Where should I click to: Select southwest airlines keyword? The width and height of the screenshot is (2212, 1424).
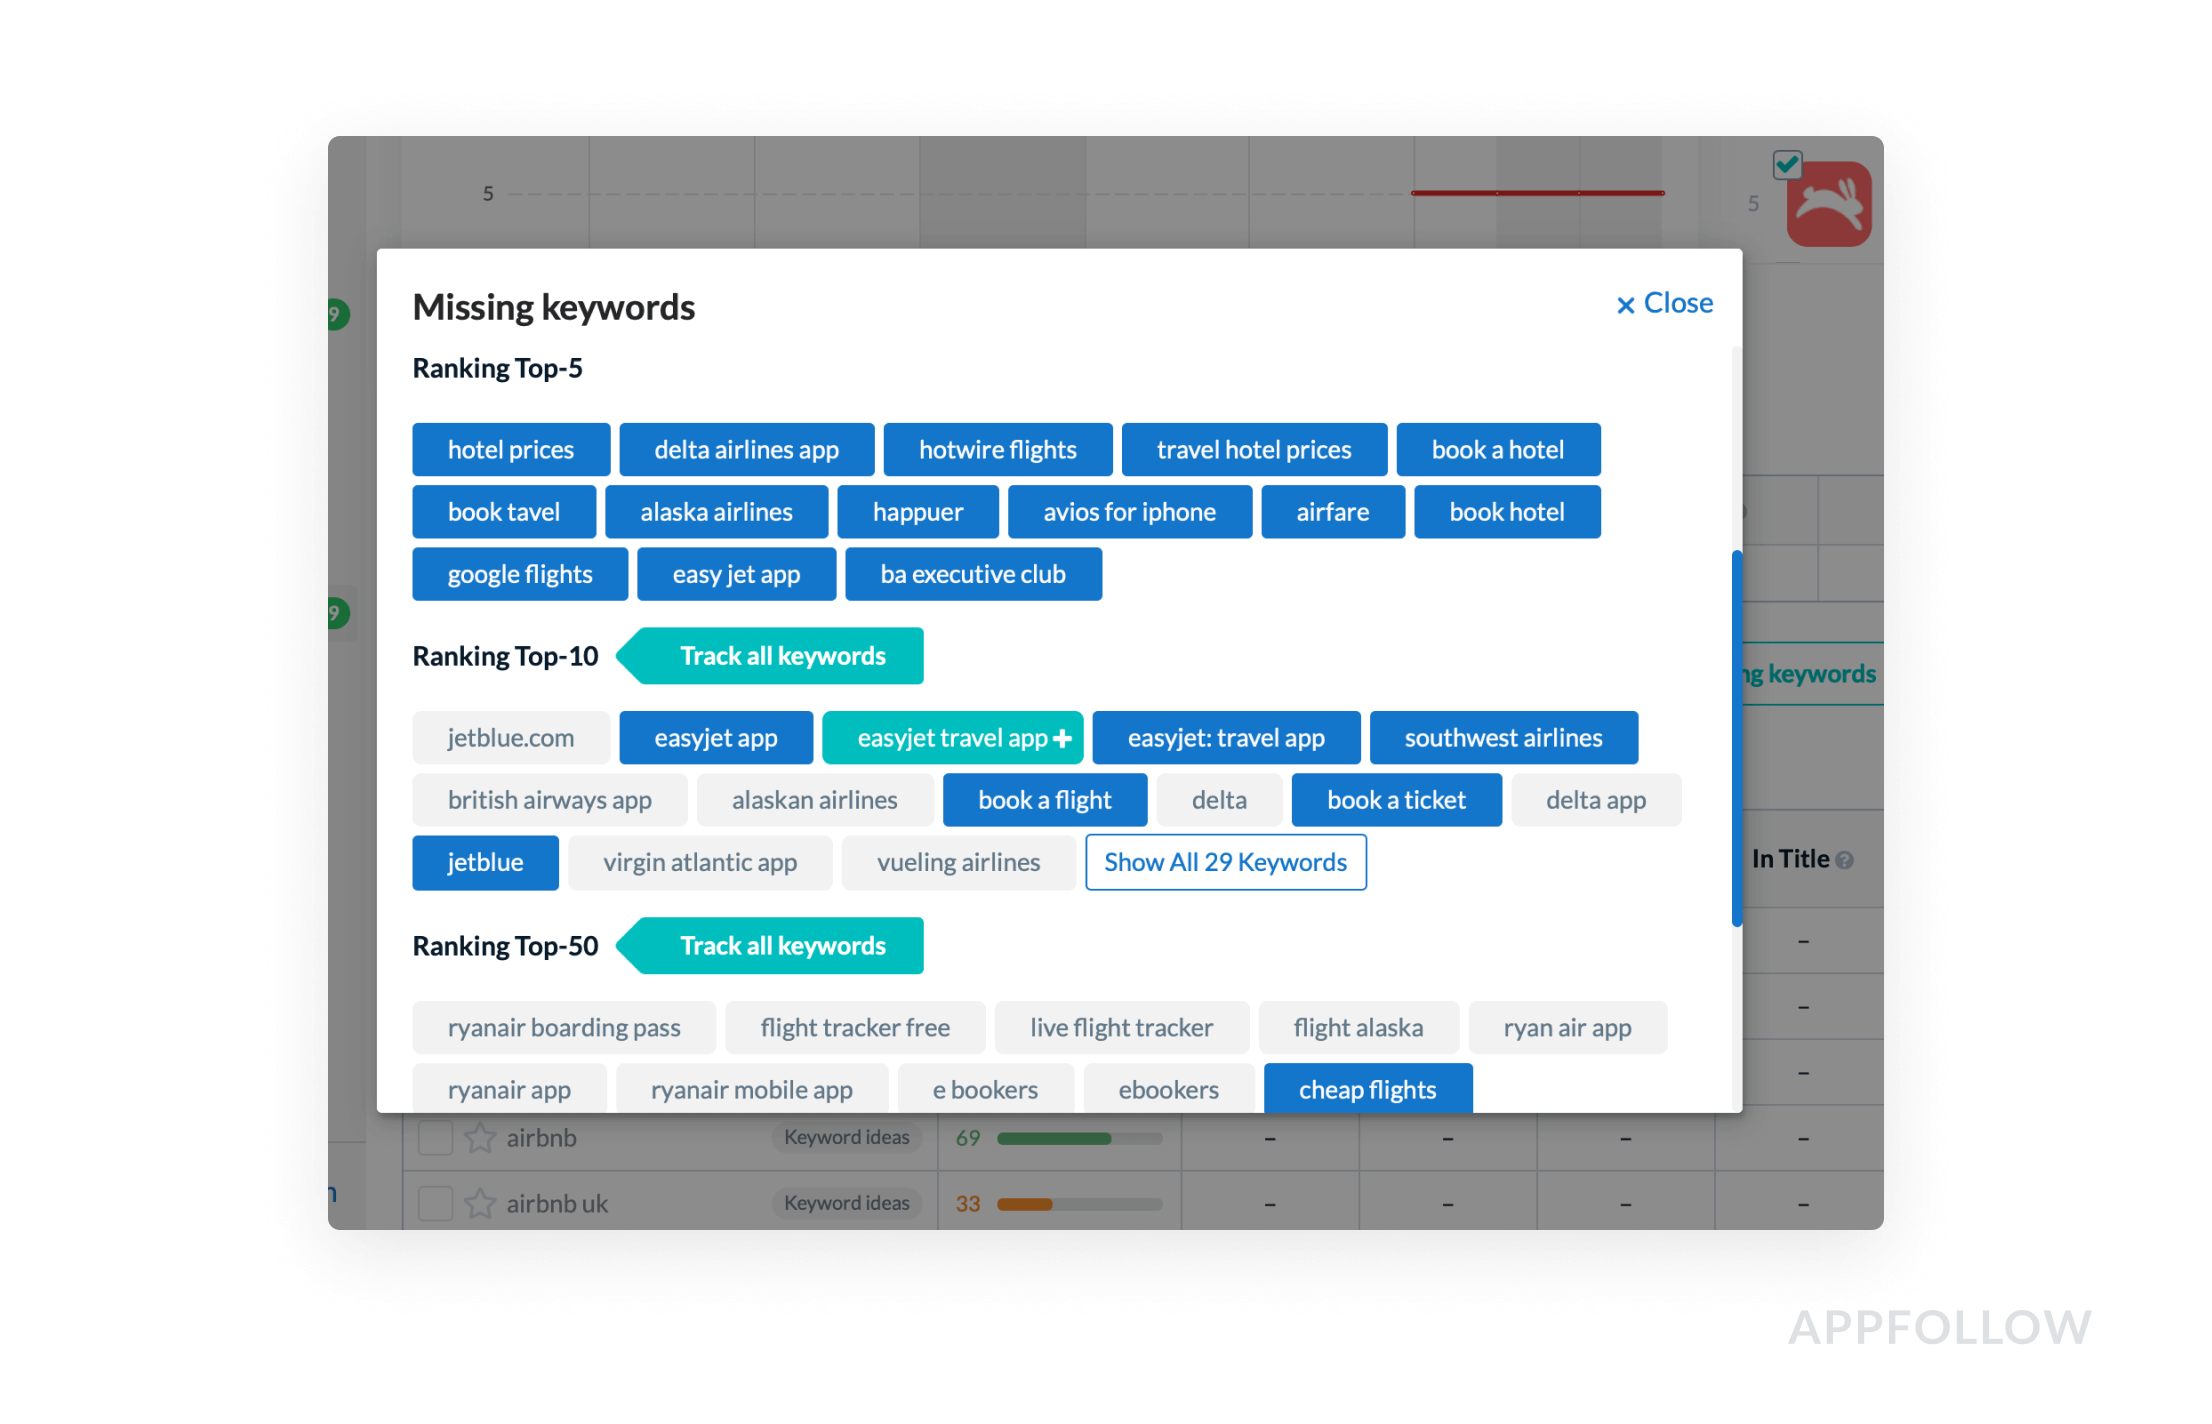click(x=1503, y=738)
